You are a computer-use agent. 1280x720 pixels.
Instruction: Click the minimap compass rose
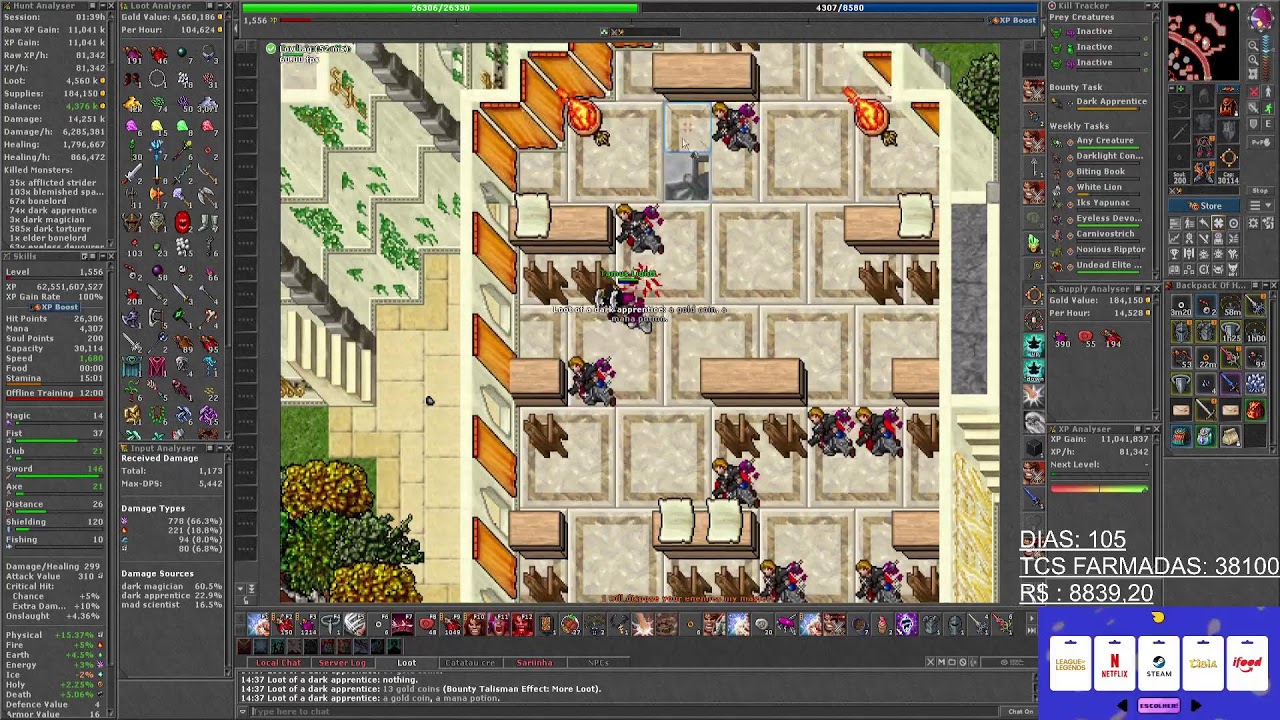(1259, 18)
